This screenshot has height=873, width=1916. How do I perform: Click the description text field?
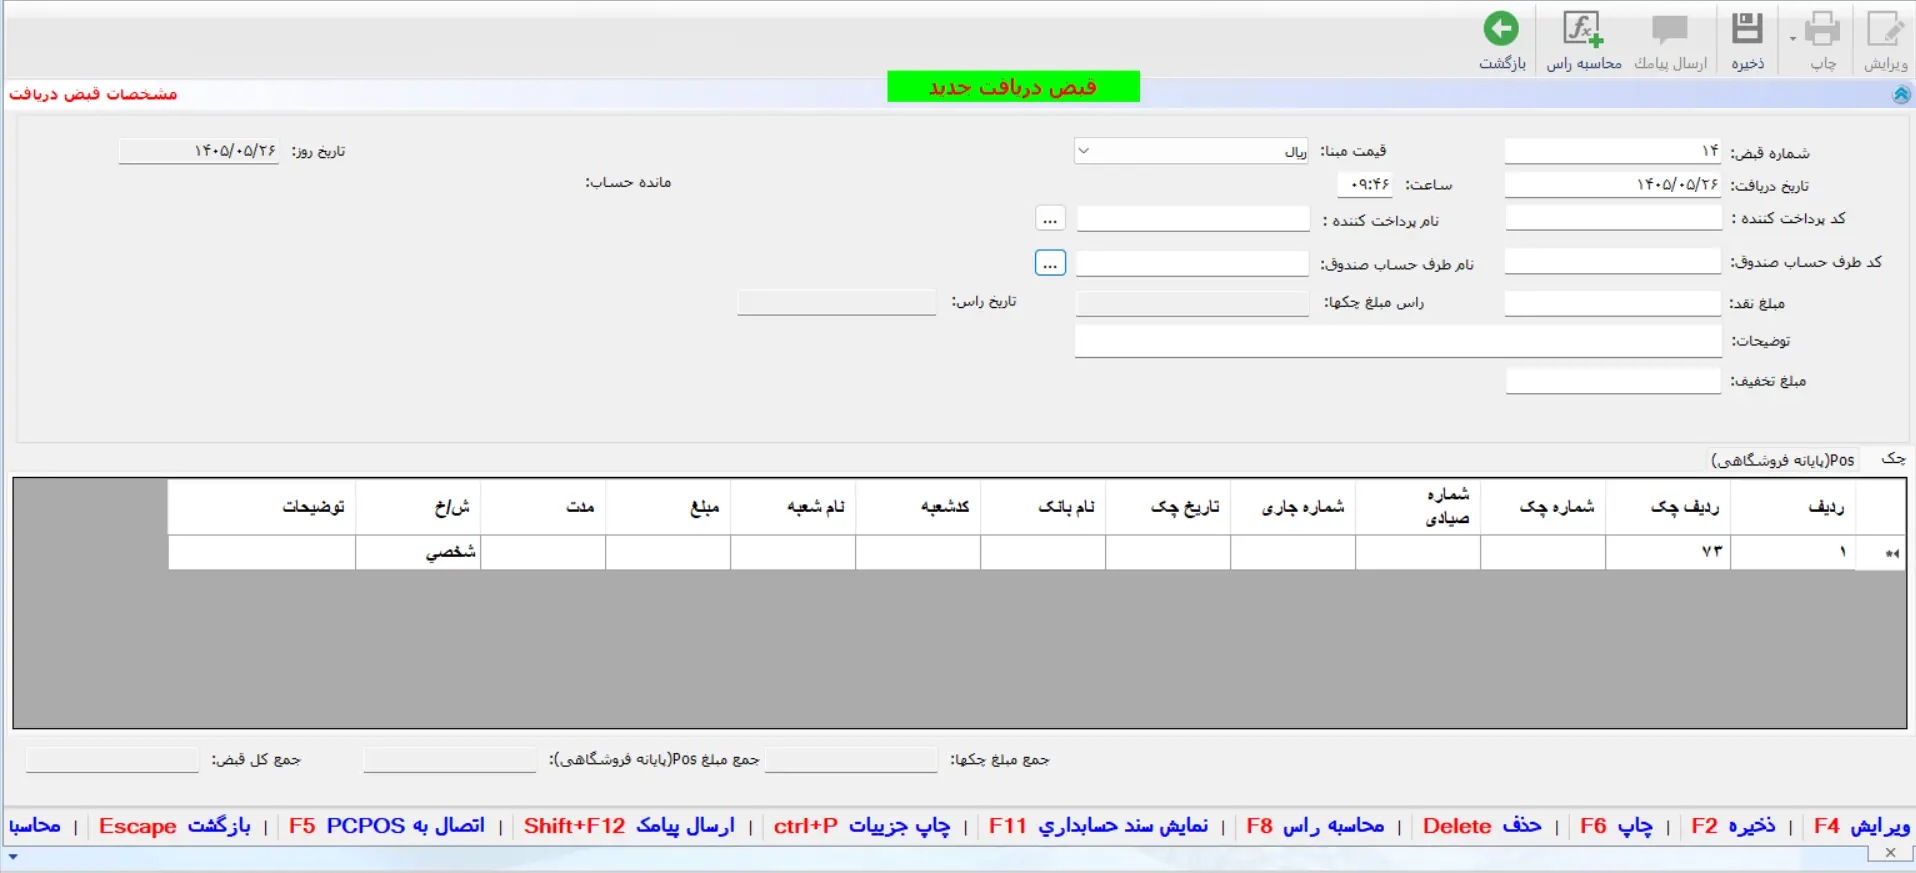pos(1398,341)
